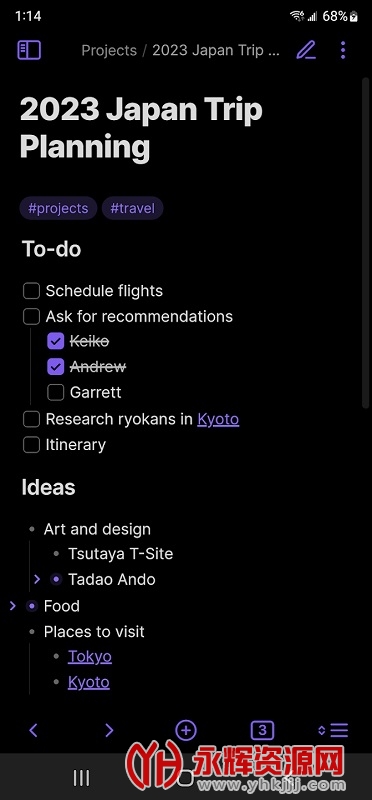Tick the Itinerary checkbox
Viewport: 372px width, 800px height.
coord(32,445)
